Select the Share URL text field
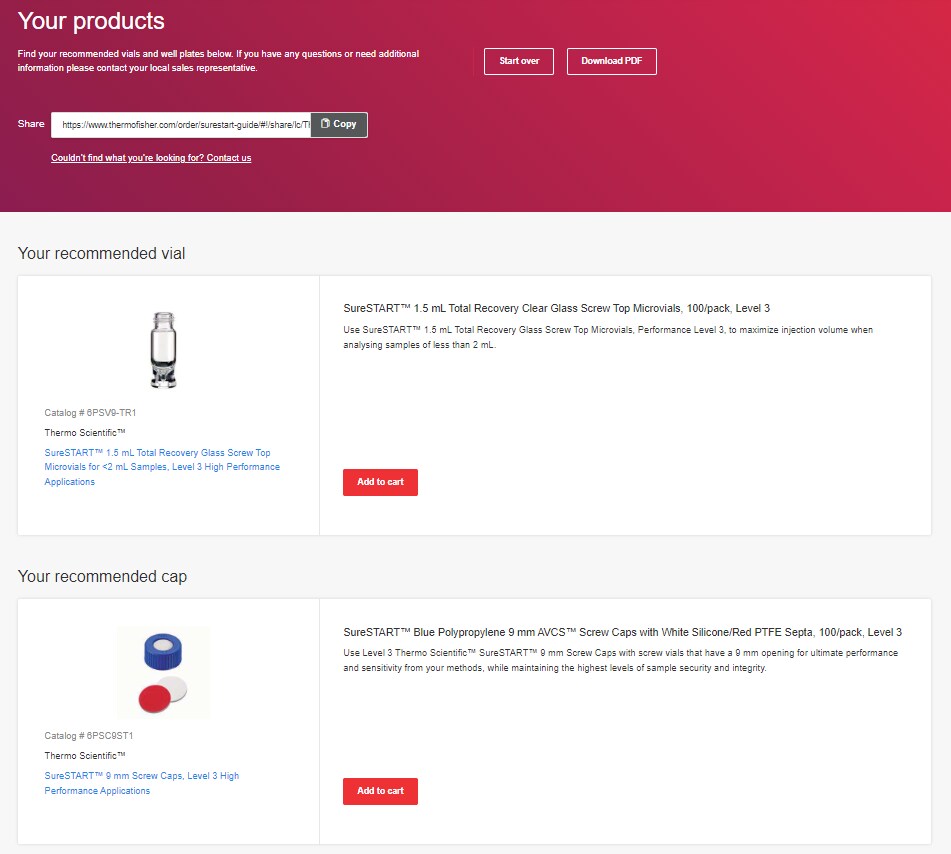Screen dimensions: 951x854 [x=181, y=125]
